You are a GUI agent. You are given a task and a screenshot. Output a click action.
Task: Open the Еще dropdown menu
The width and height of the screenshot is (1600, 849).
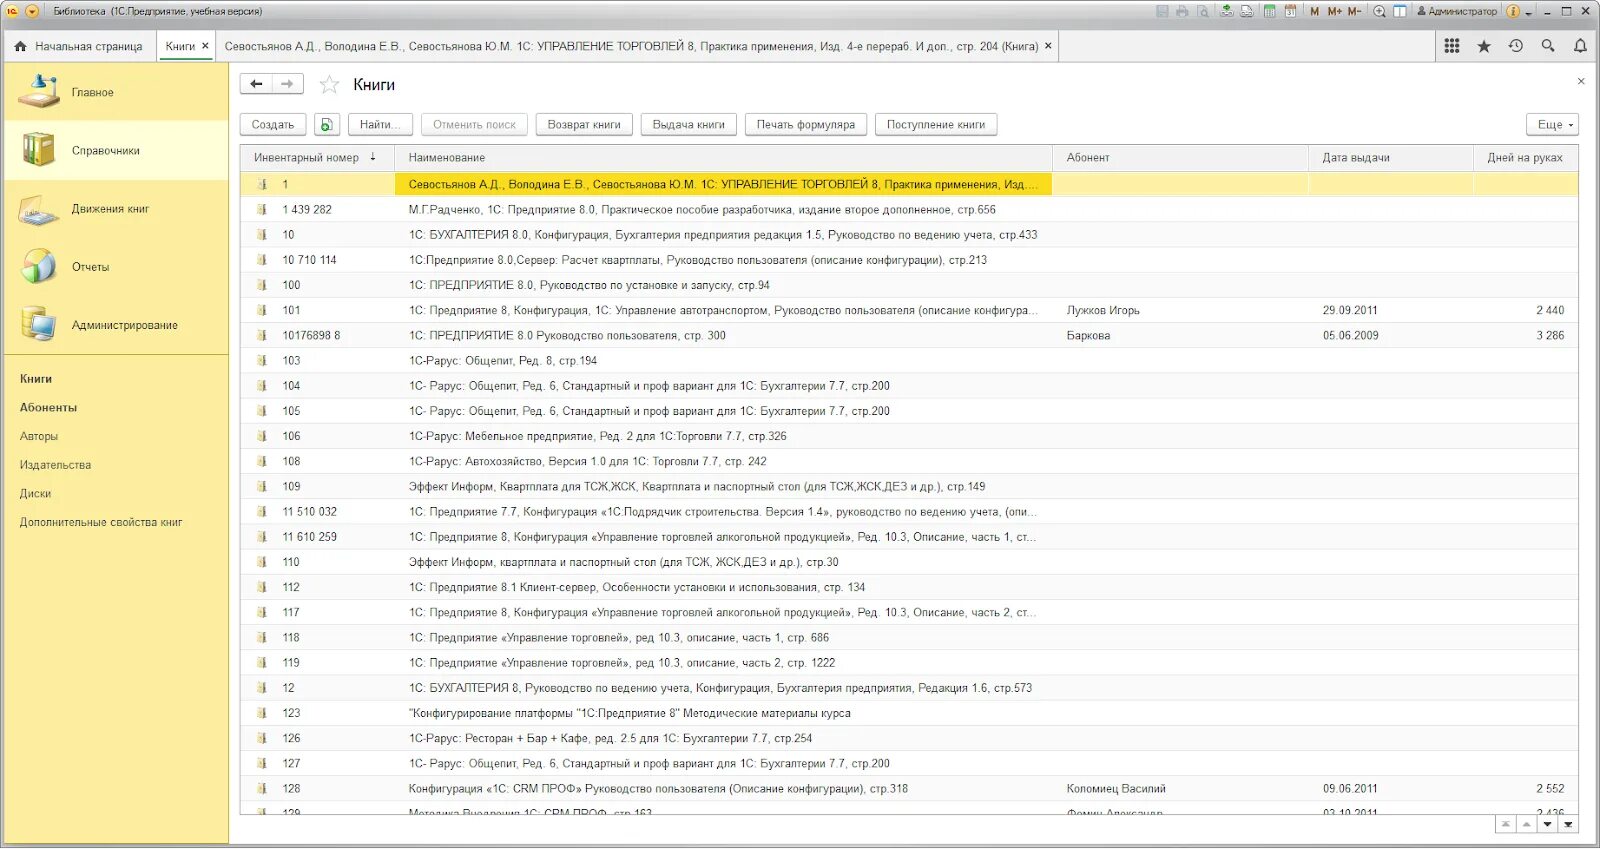click(x=1553, y=125)
